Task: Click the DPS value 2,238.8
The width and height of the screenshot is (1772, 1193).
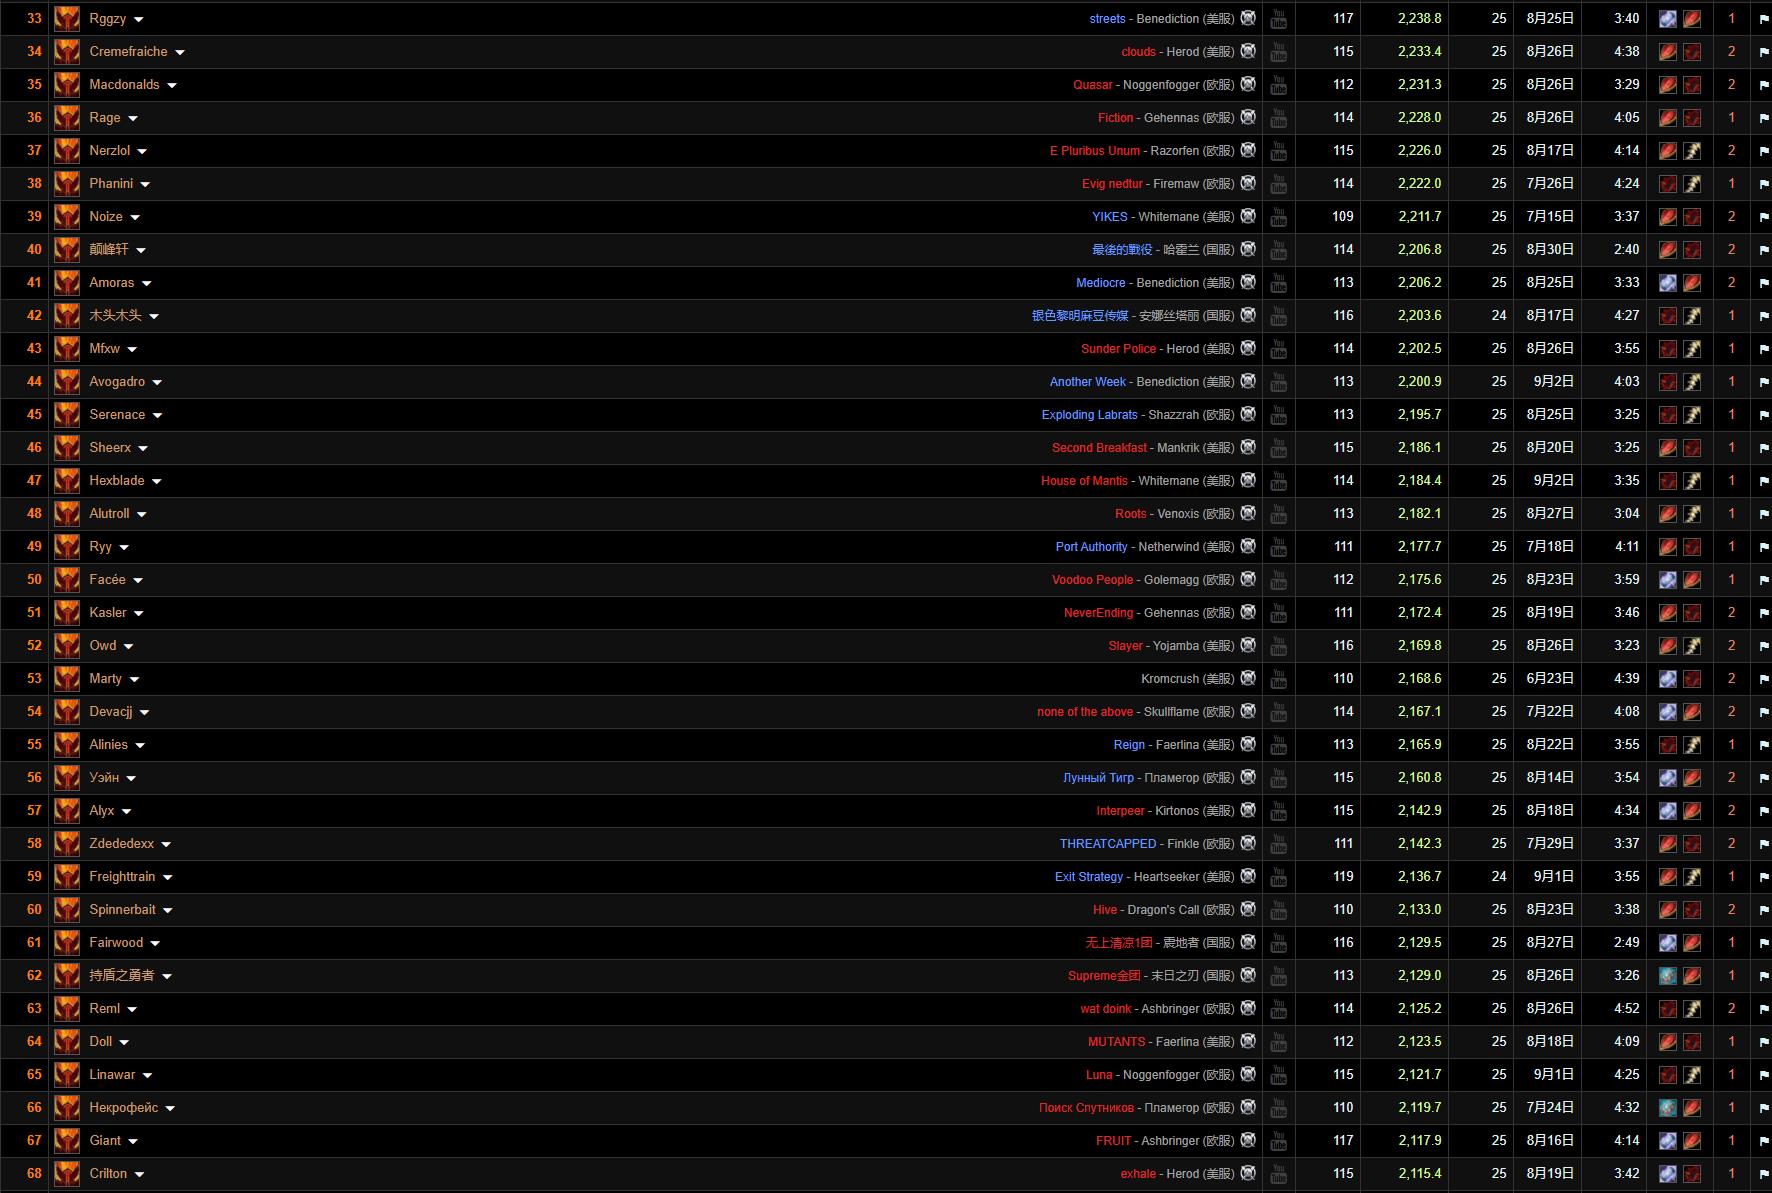Action: pyautogui.click(x=1419, y=19)
